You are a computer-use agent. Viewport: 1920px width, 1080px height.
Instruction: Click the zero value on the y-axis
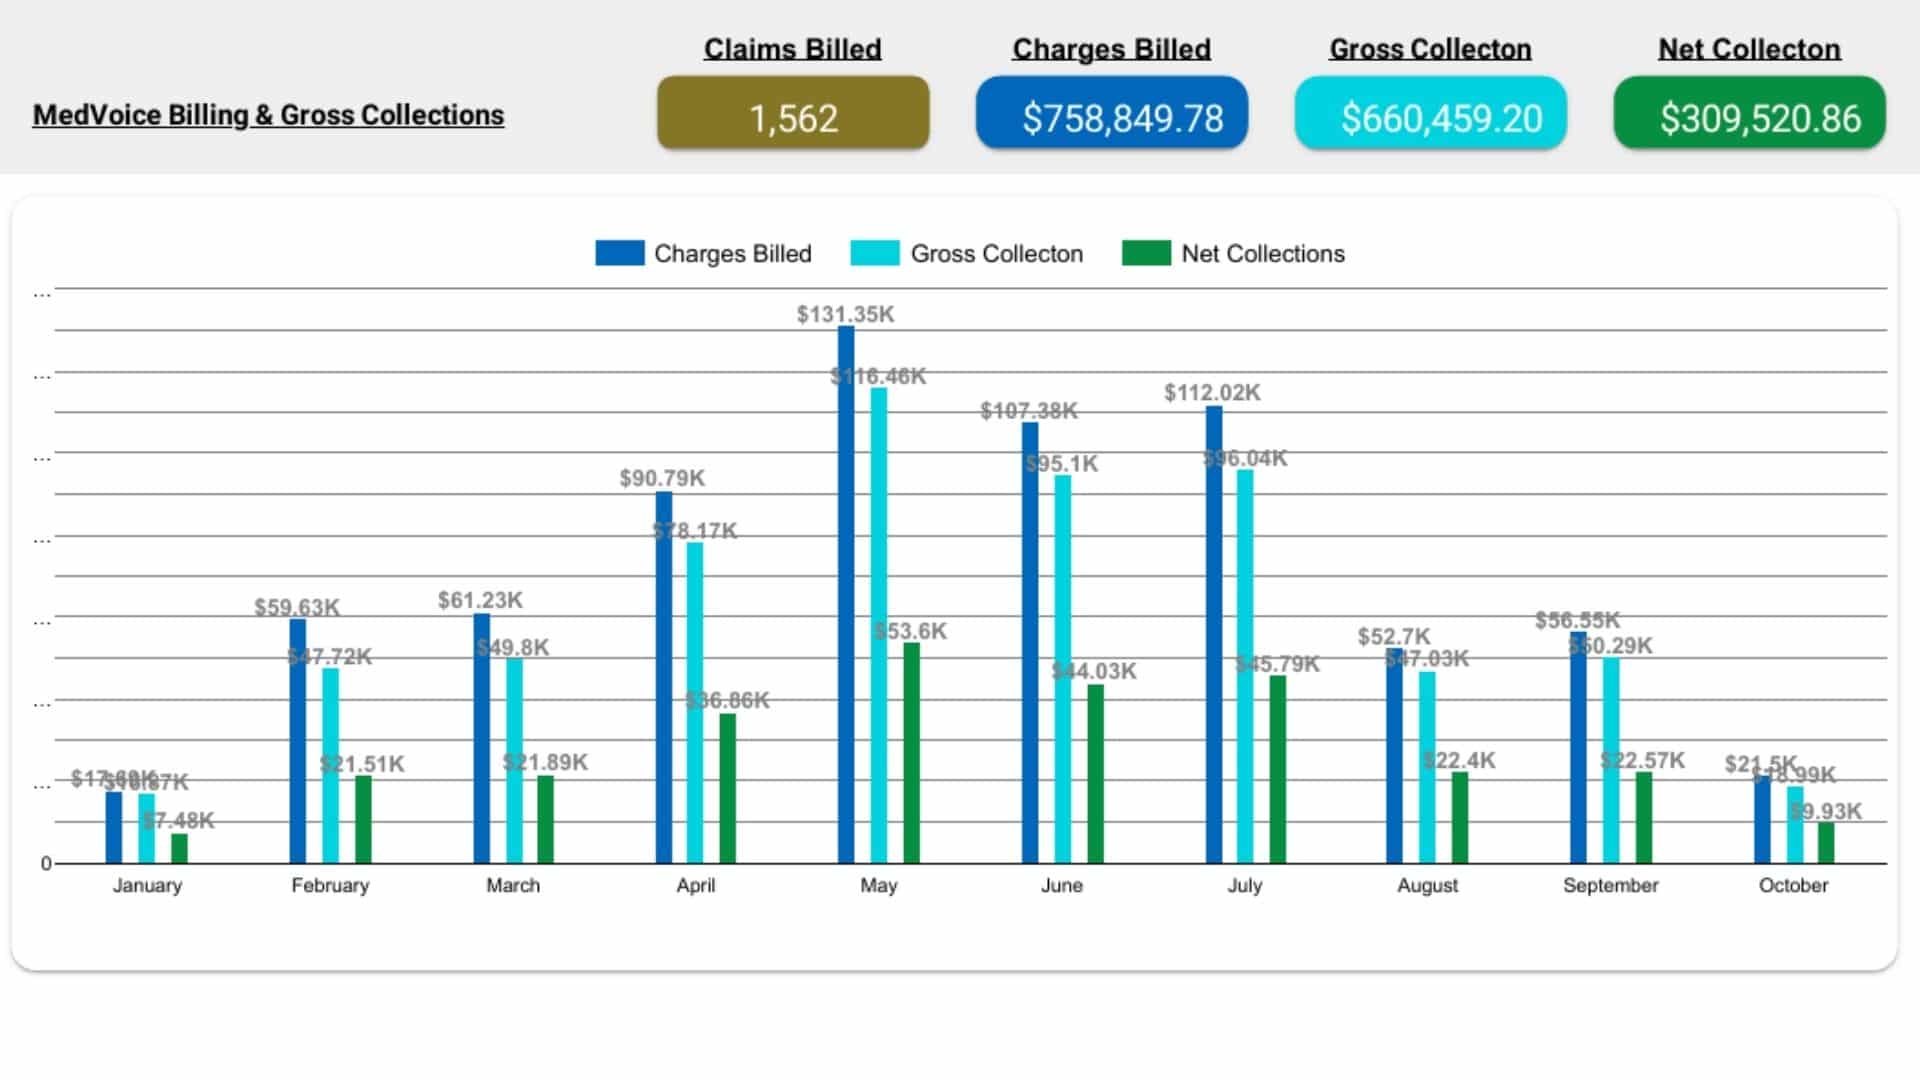click(44, 864)
